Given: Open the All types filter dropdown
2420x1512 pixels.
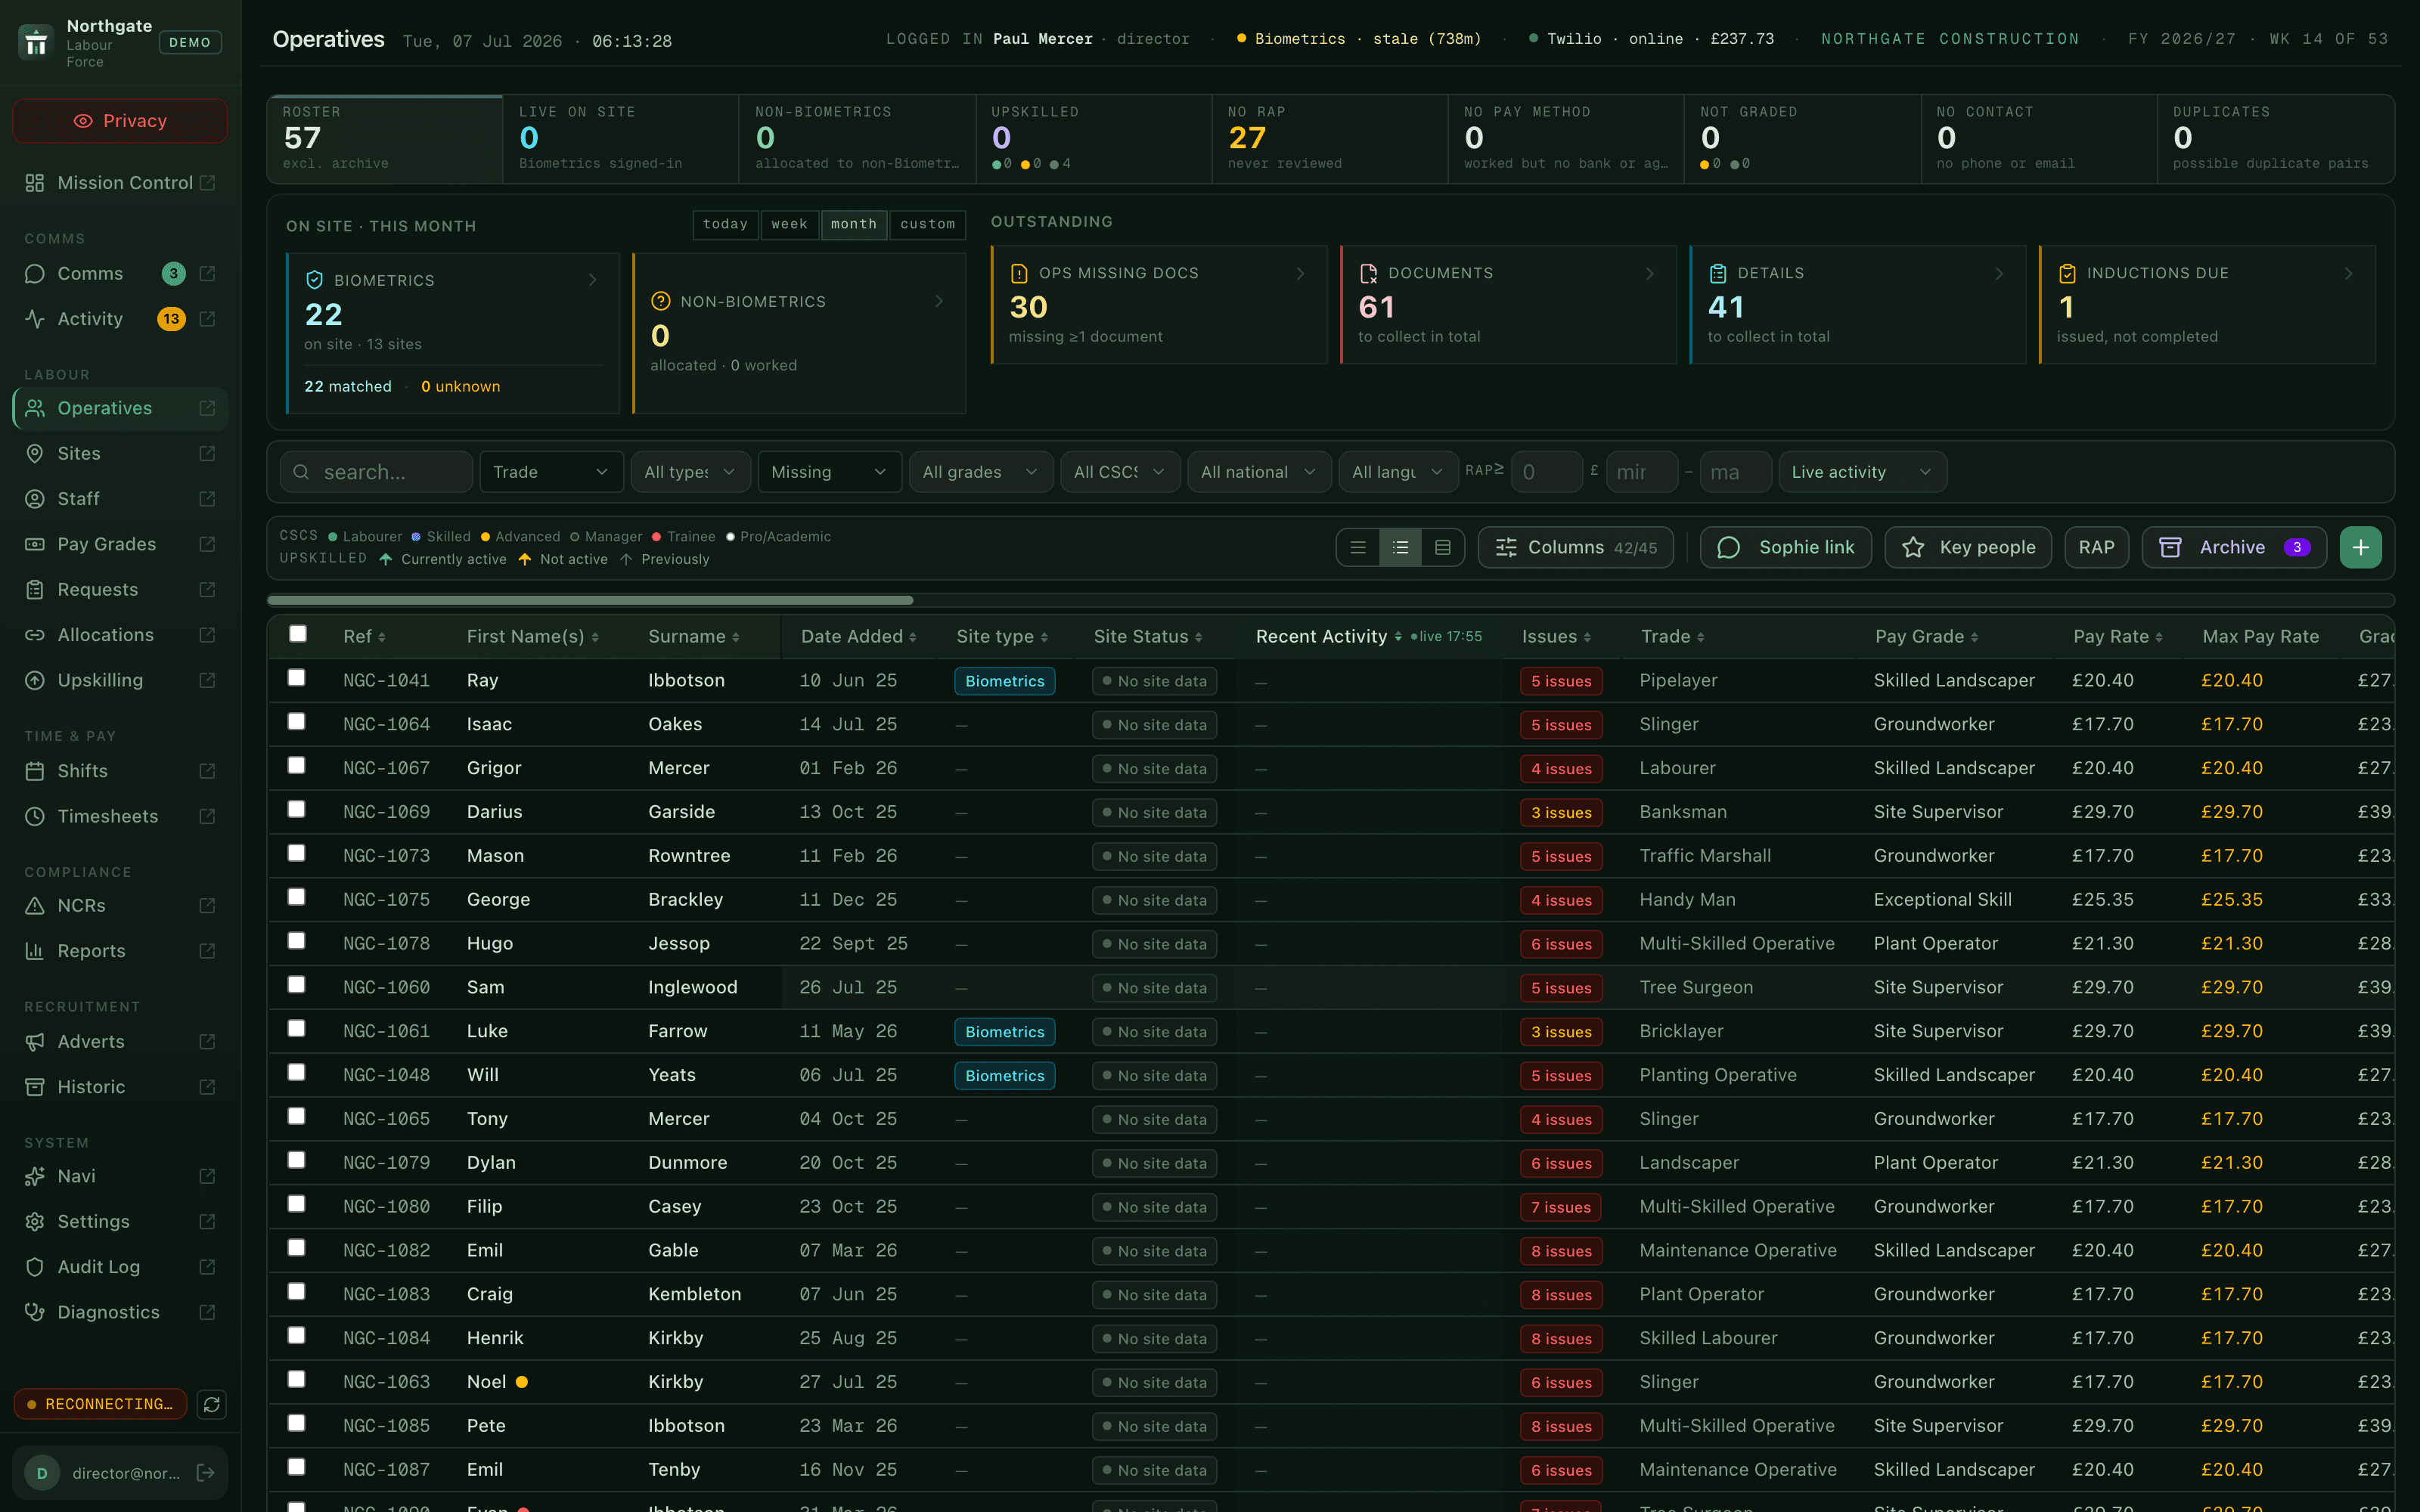Looking at the screenshot, I should click(x=690, y=472).
